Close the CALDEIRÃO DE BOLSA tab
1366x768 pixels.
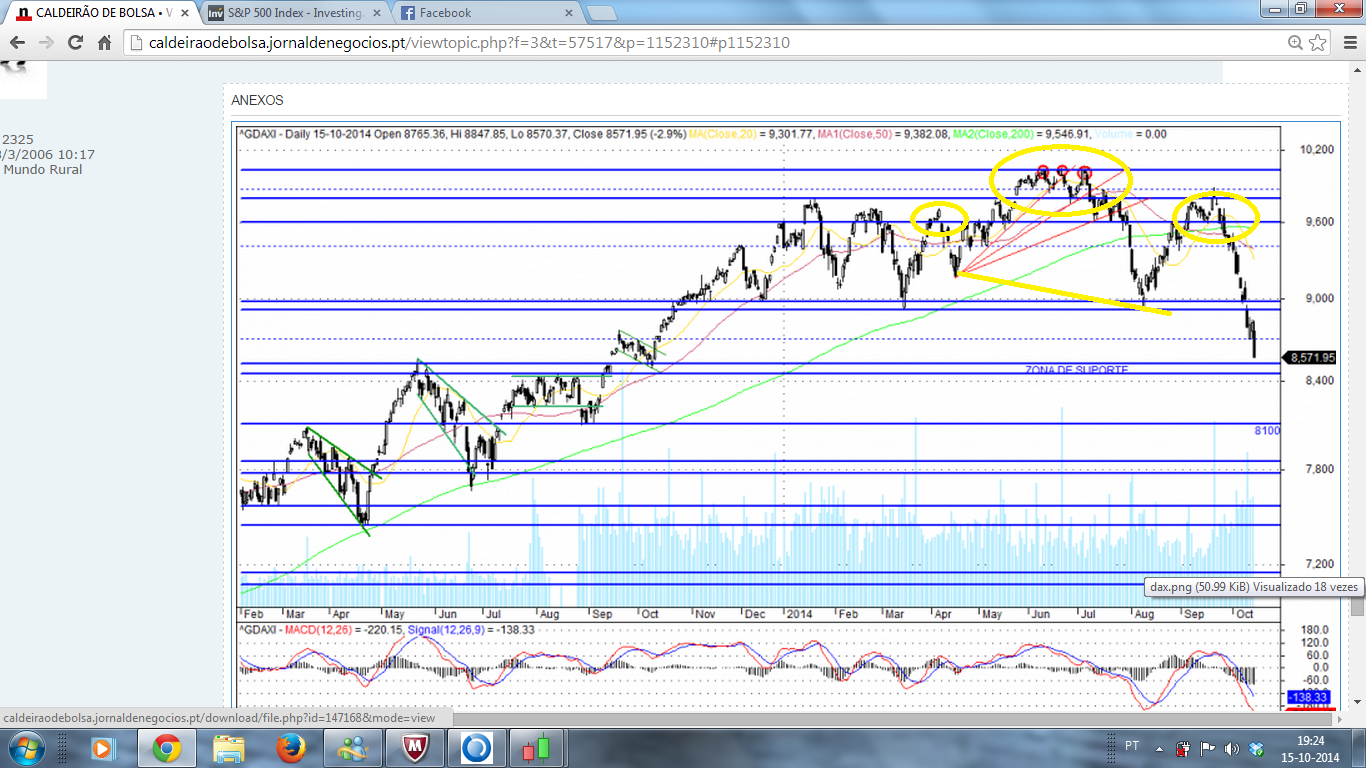click(x=184, y=13)
